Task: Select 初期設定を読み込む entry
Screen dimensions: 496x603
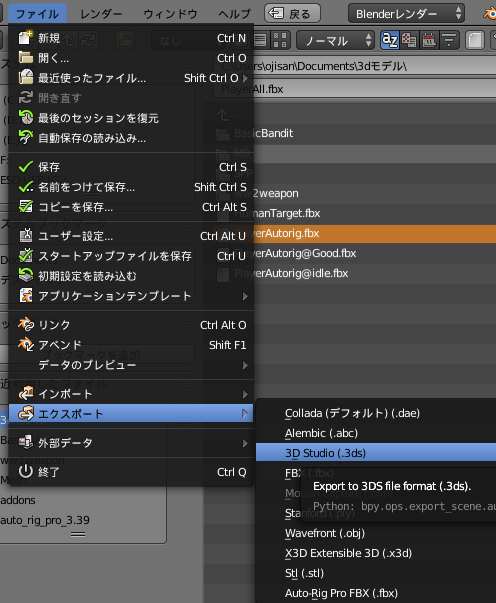Action: pyautogui.click(x=131, y=276)
